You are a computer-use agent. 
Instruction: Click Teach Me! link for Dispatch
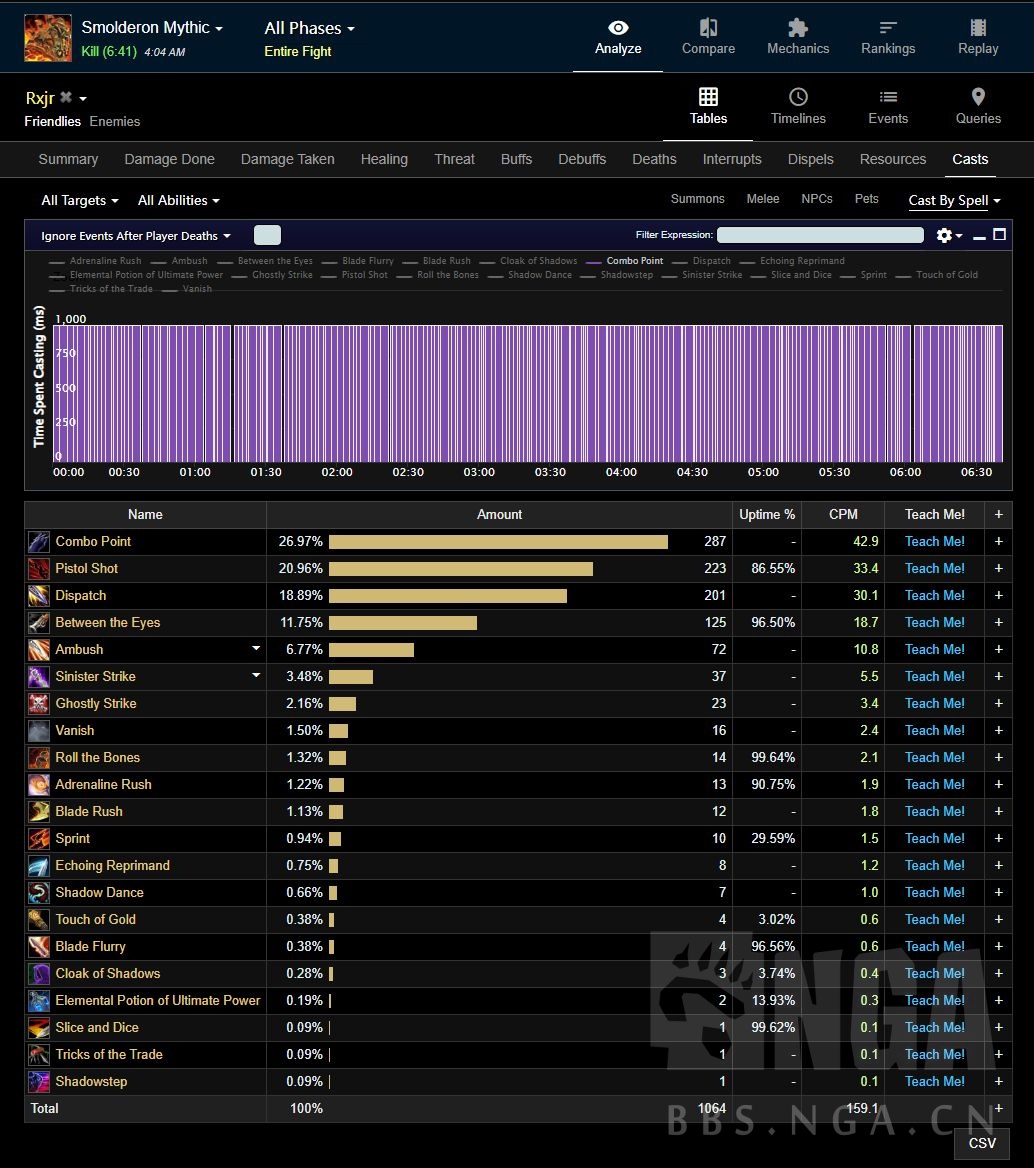pos(935,596)
